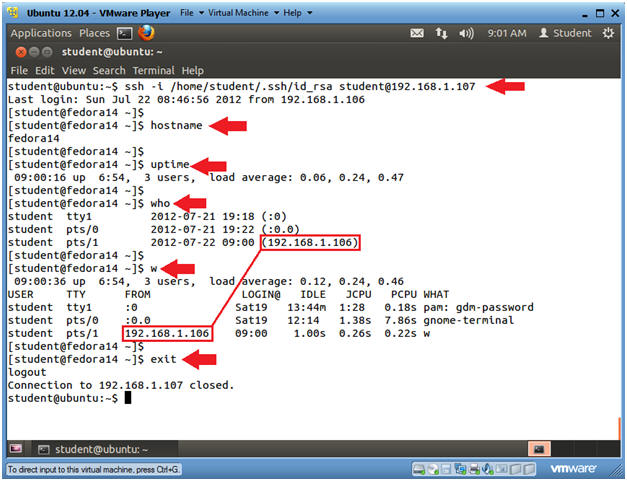This screenshot has width=627, height=481.
Task: Click the '09:00:16 up 6:54' uptime output
Action: (x=209, y=178)
